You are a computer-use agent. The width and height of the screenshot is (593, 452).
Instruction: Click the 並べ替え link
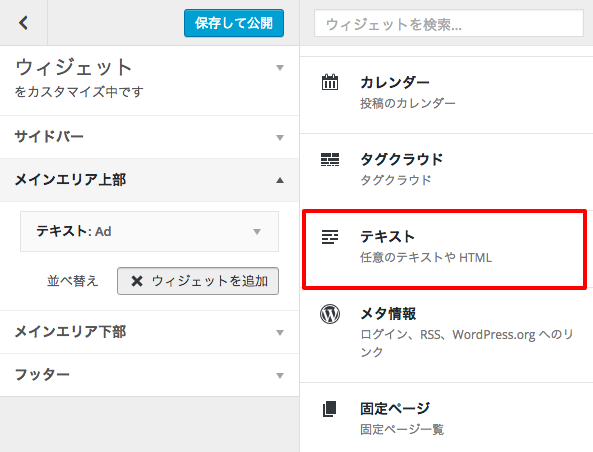tap(73, 281)
